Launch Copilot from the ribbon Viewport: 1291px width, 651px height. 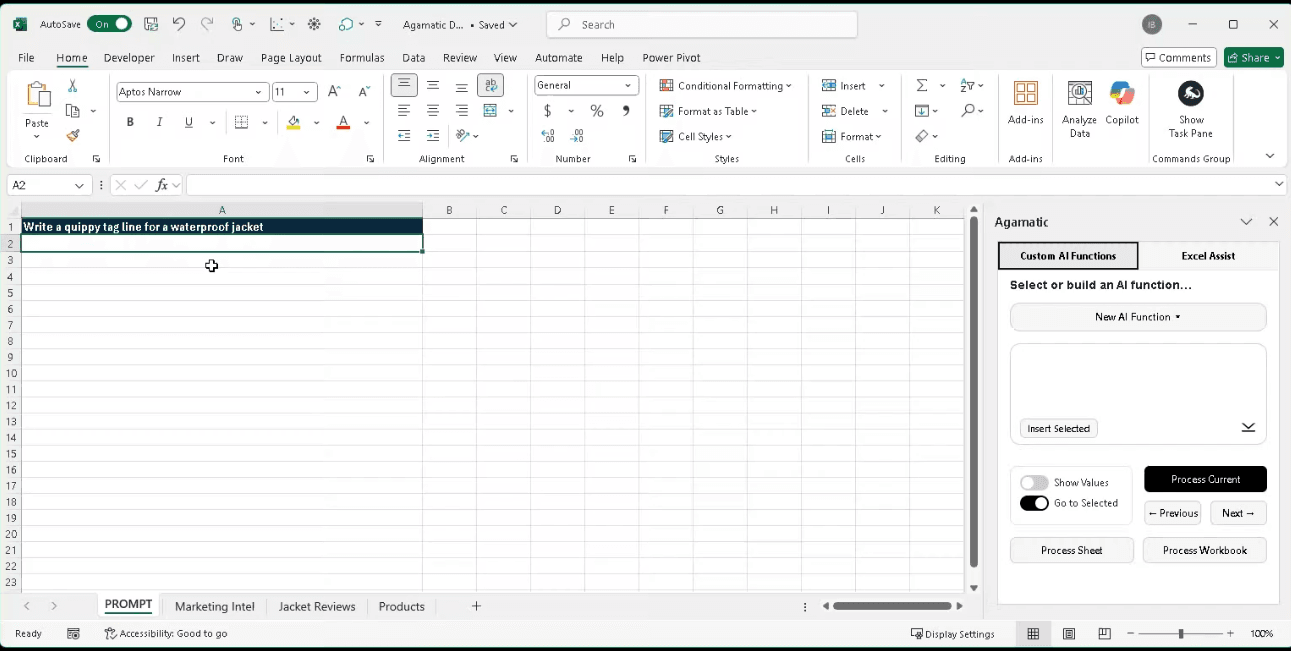1122,105
